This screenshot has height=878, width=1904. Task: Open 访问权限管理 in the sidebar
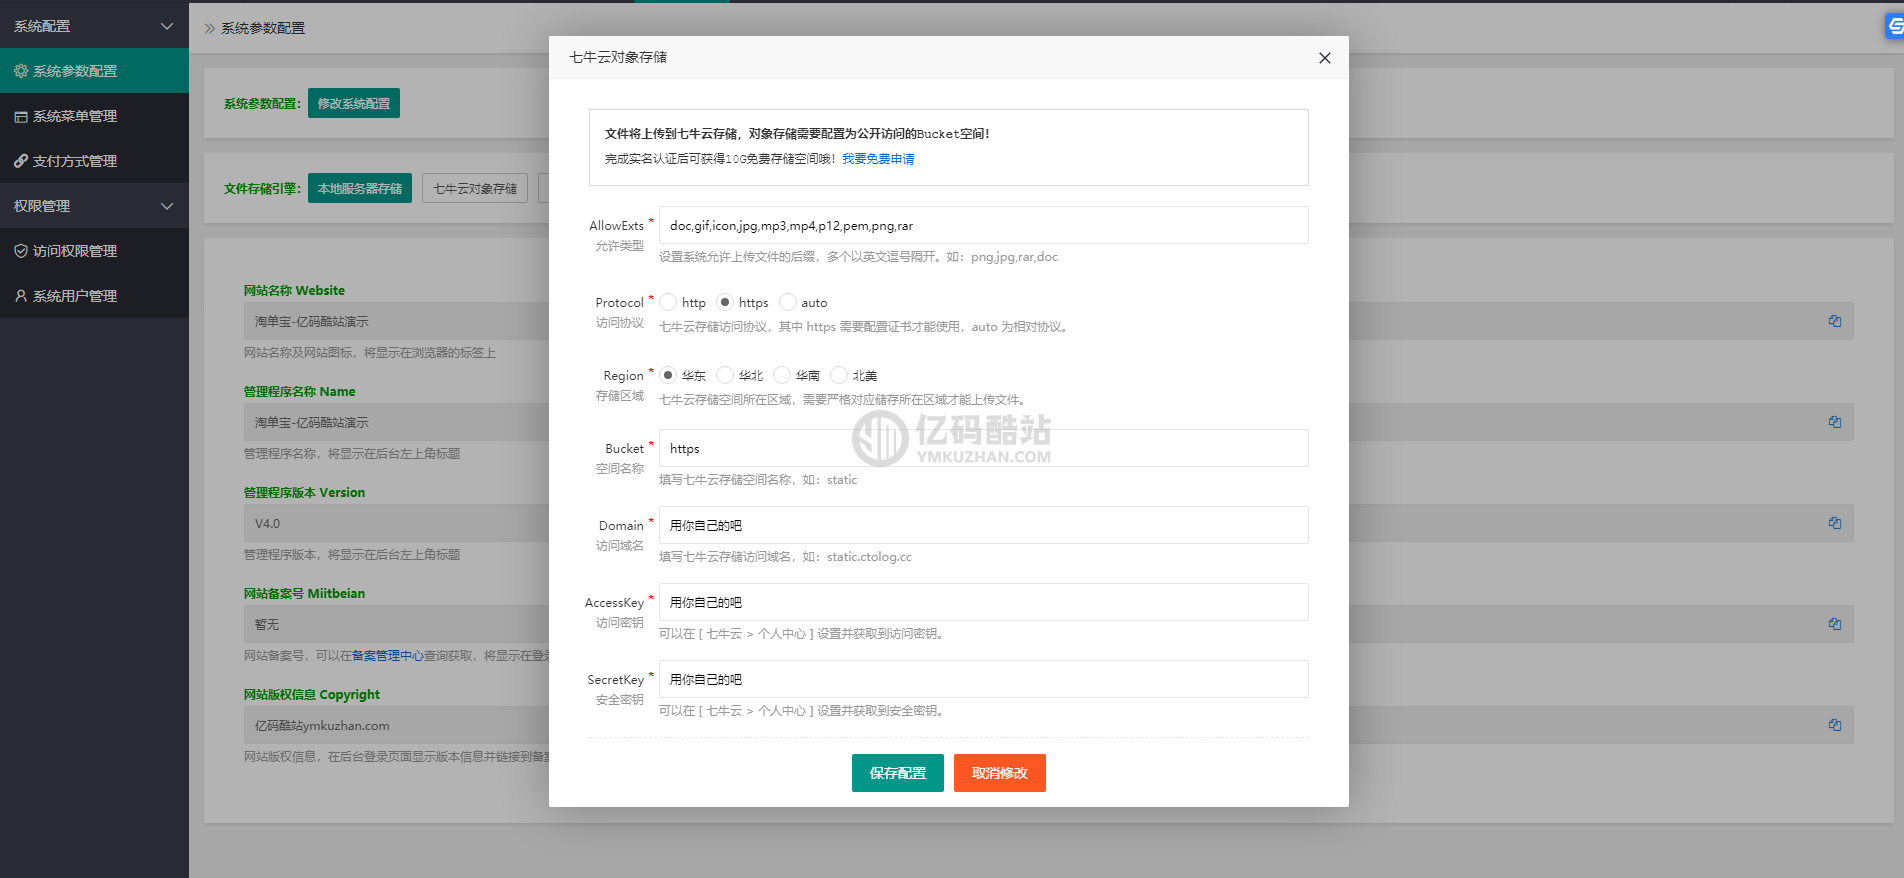point(94,251)
